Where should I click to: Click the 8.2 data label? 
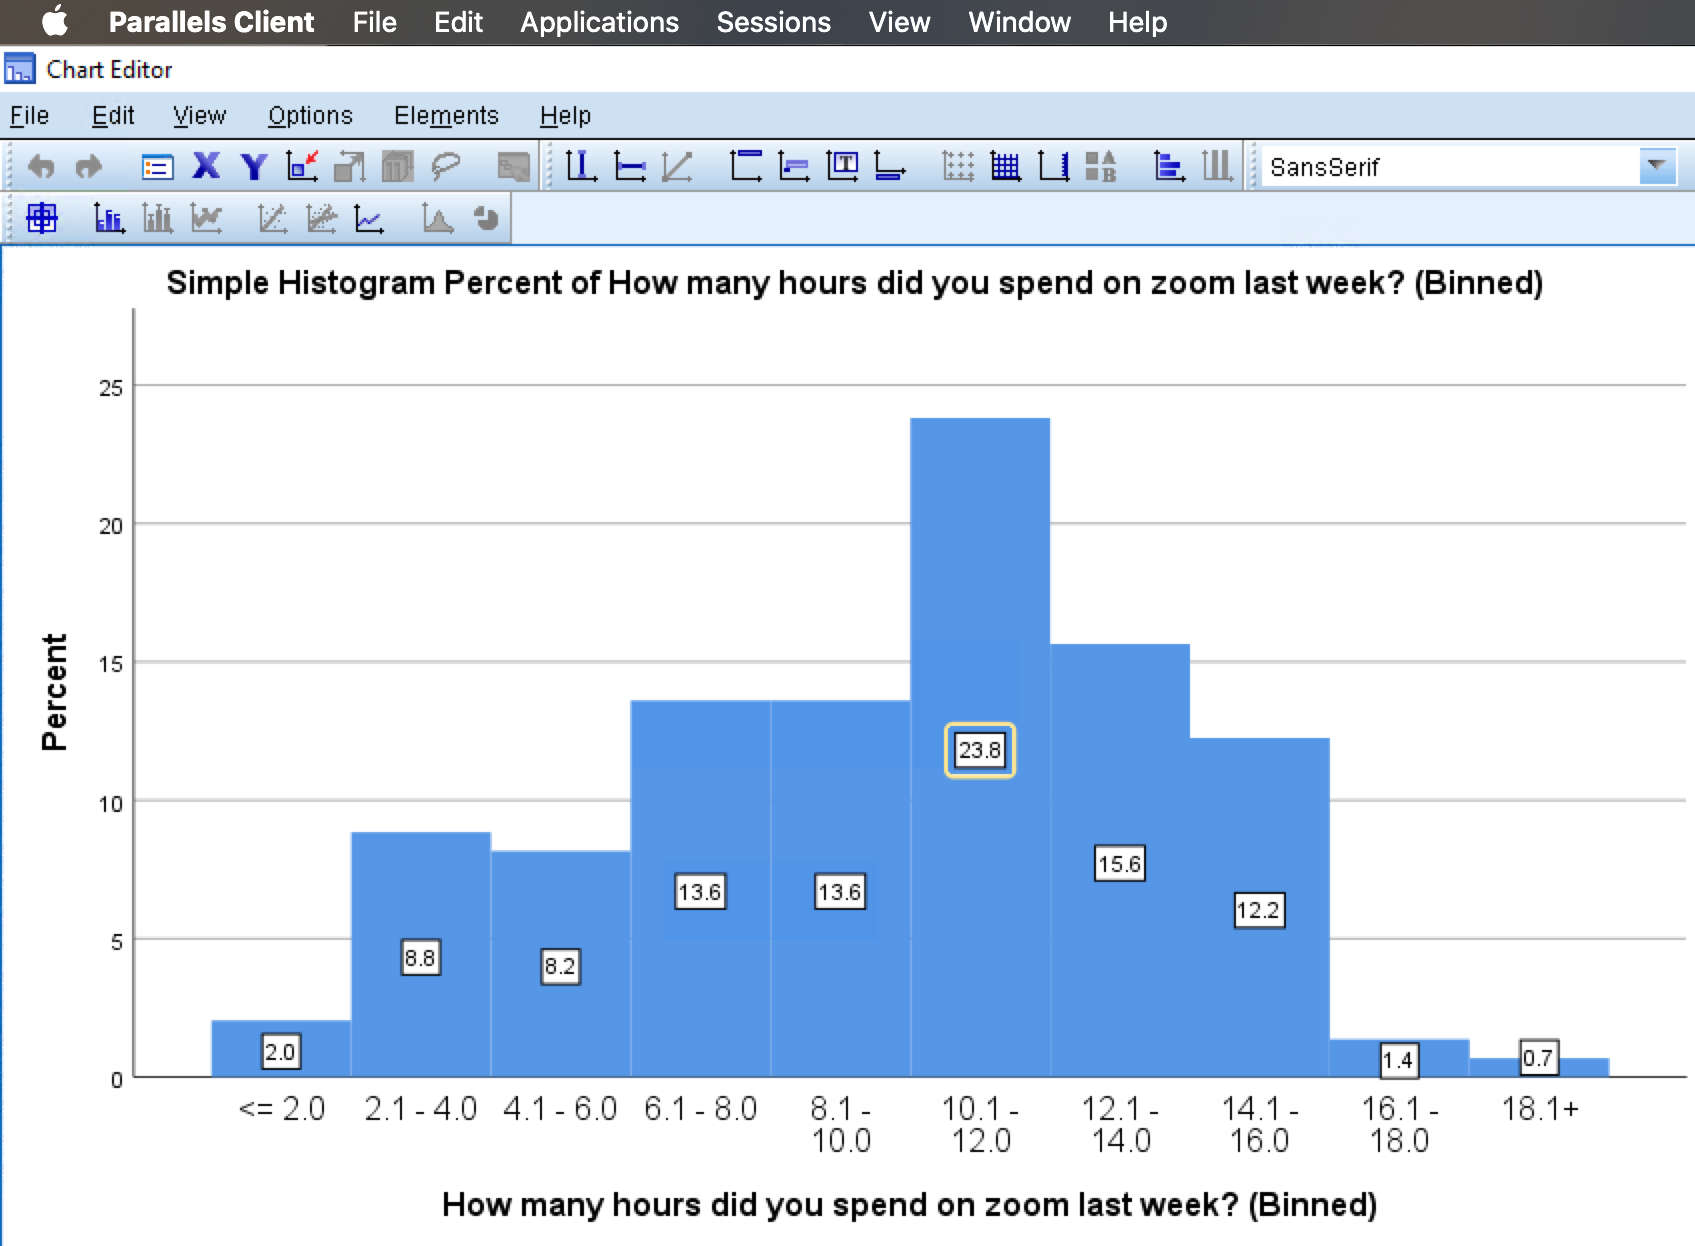[x=560, y=966]
